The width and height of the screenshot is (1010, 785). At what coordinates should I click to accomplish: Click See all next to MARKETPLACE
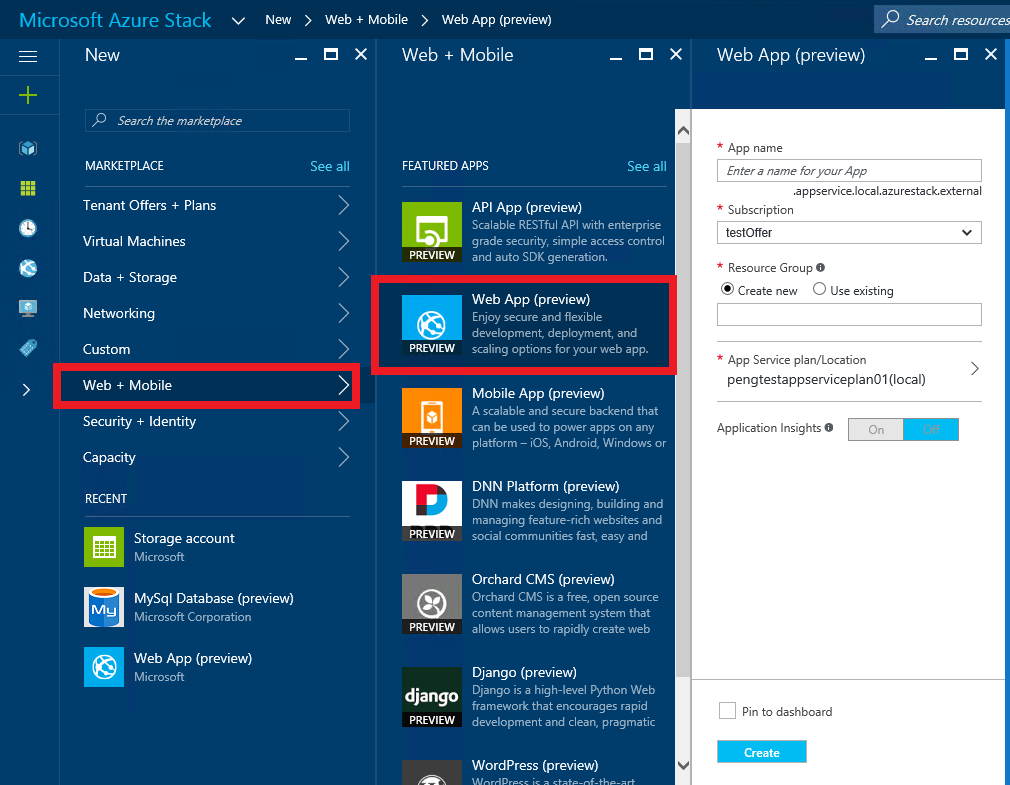click(x=330, y=166)
